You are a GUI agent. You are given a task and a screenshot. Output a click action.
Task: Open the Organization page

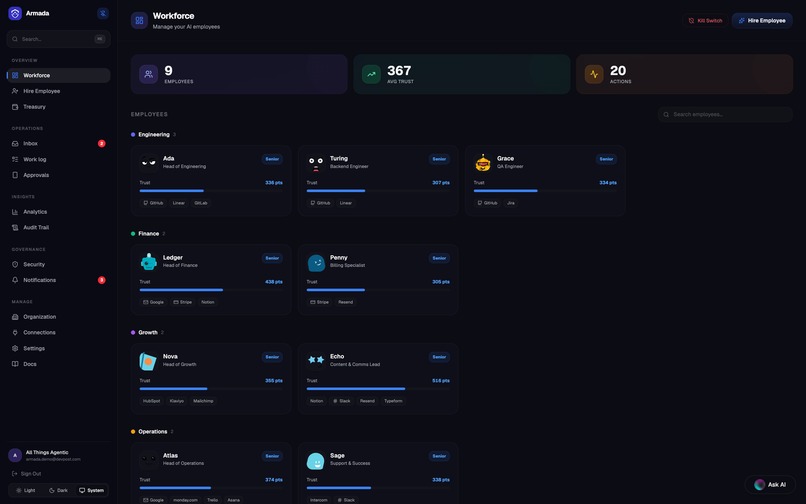pyautogui.click(x=59, y=317)
